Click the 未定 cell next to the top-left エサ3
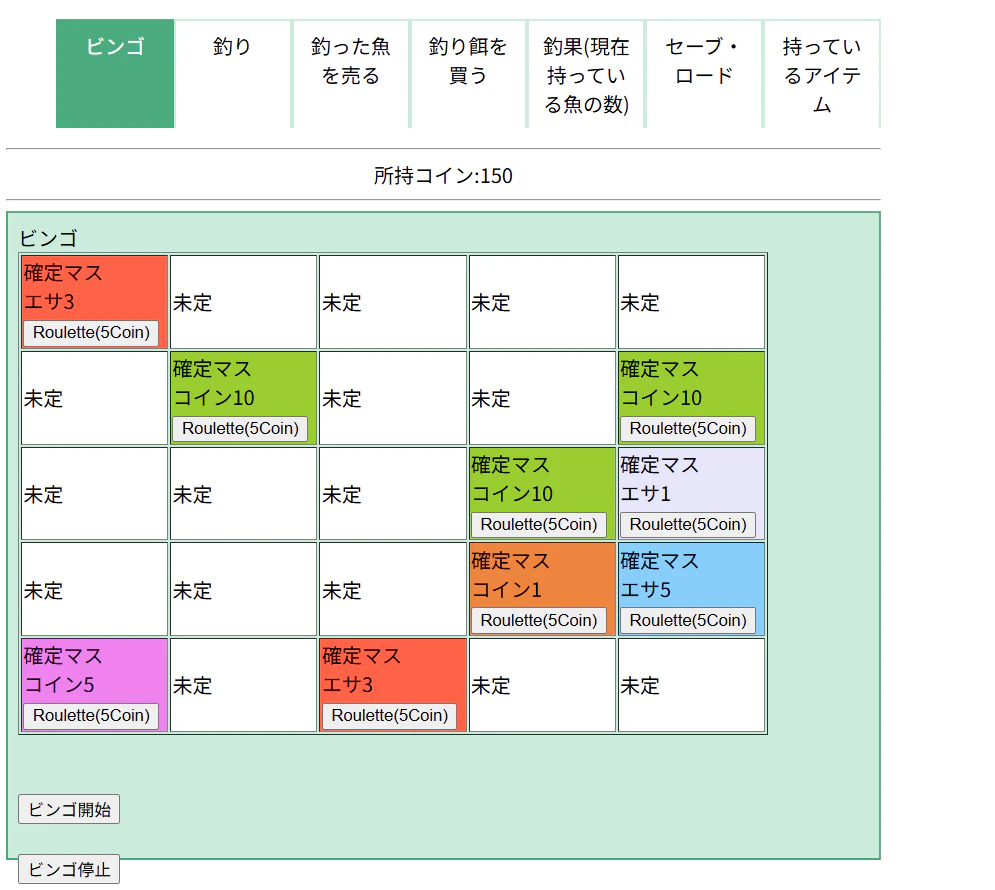The height and width of the screenshot is (890, 995). tap(242, 301)
